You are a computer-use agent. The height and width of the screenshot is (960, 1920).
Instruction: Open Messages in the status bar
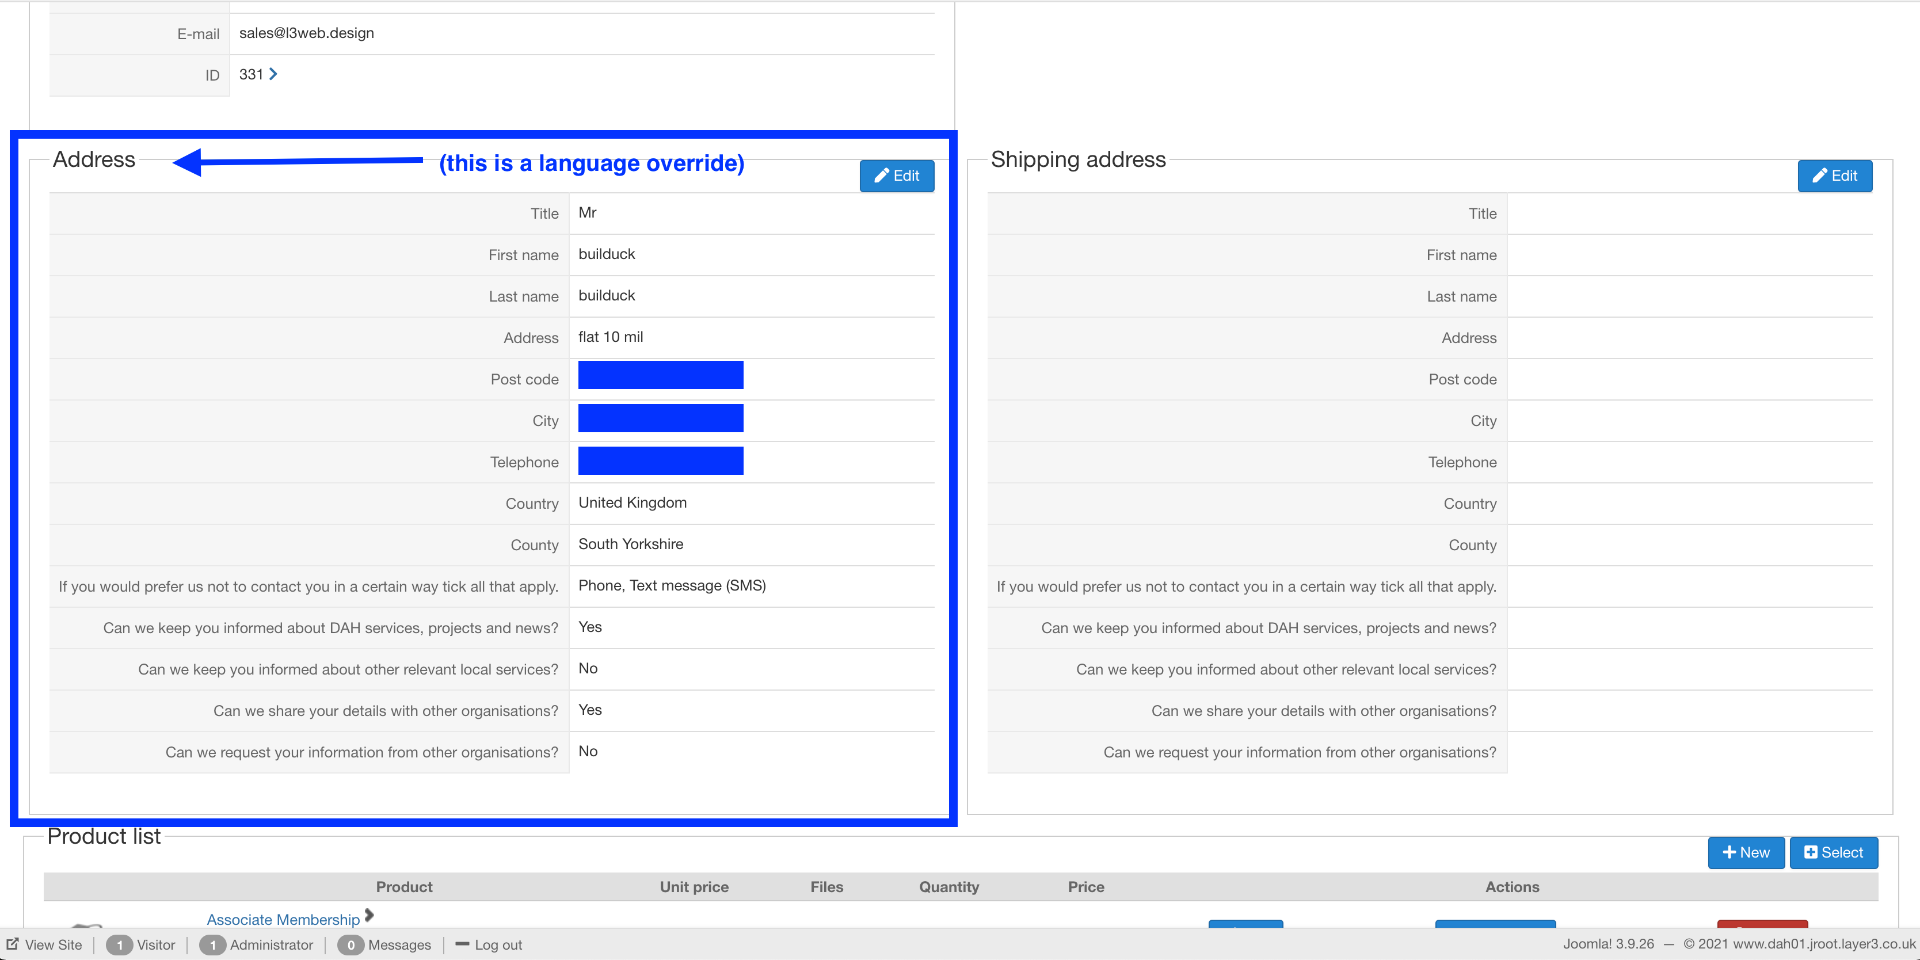[399, 945]
